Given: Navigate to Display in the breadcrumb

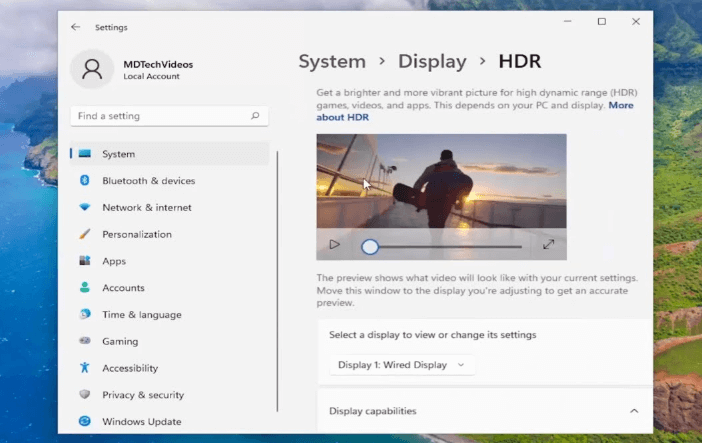Looking at the screenshot, I should (x=432, y=62).
